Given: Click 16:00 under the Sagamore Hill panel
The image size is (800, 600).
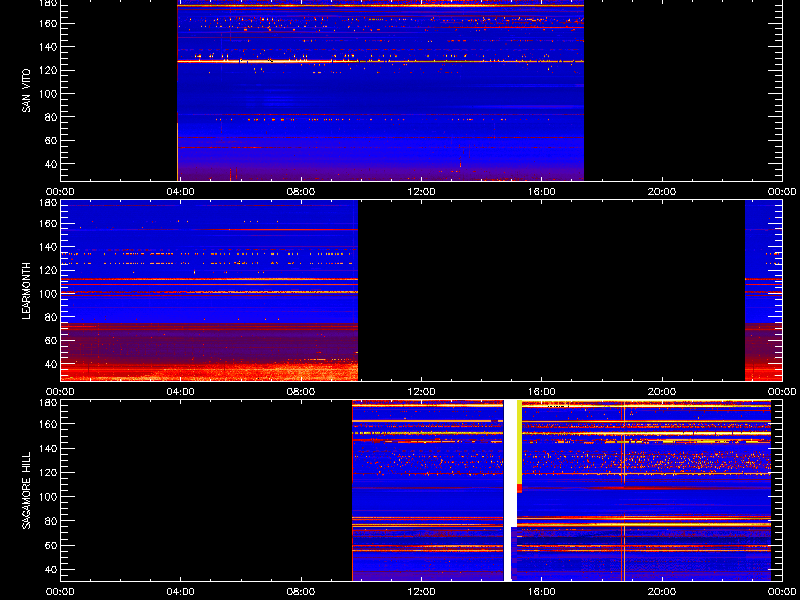Looking at the screenshot, I should (542, 592).
